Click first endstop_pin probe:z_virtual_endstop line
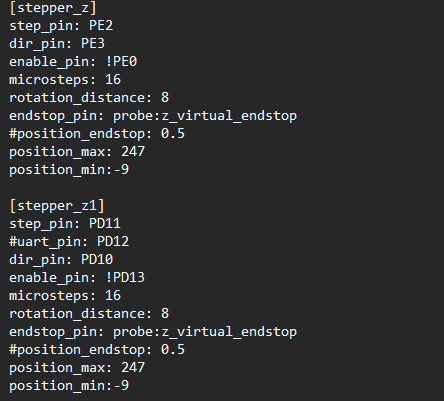 (153, 116)
